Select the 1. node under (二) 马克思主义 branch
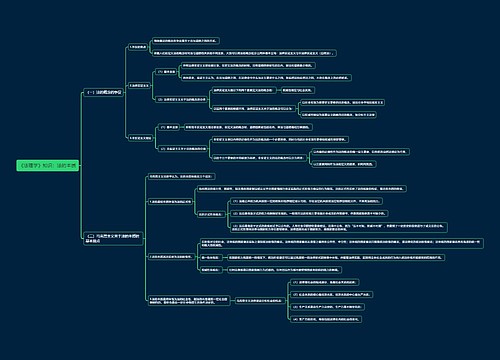Viewport: 500px width, 360px height. point(170,202)
